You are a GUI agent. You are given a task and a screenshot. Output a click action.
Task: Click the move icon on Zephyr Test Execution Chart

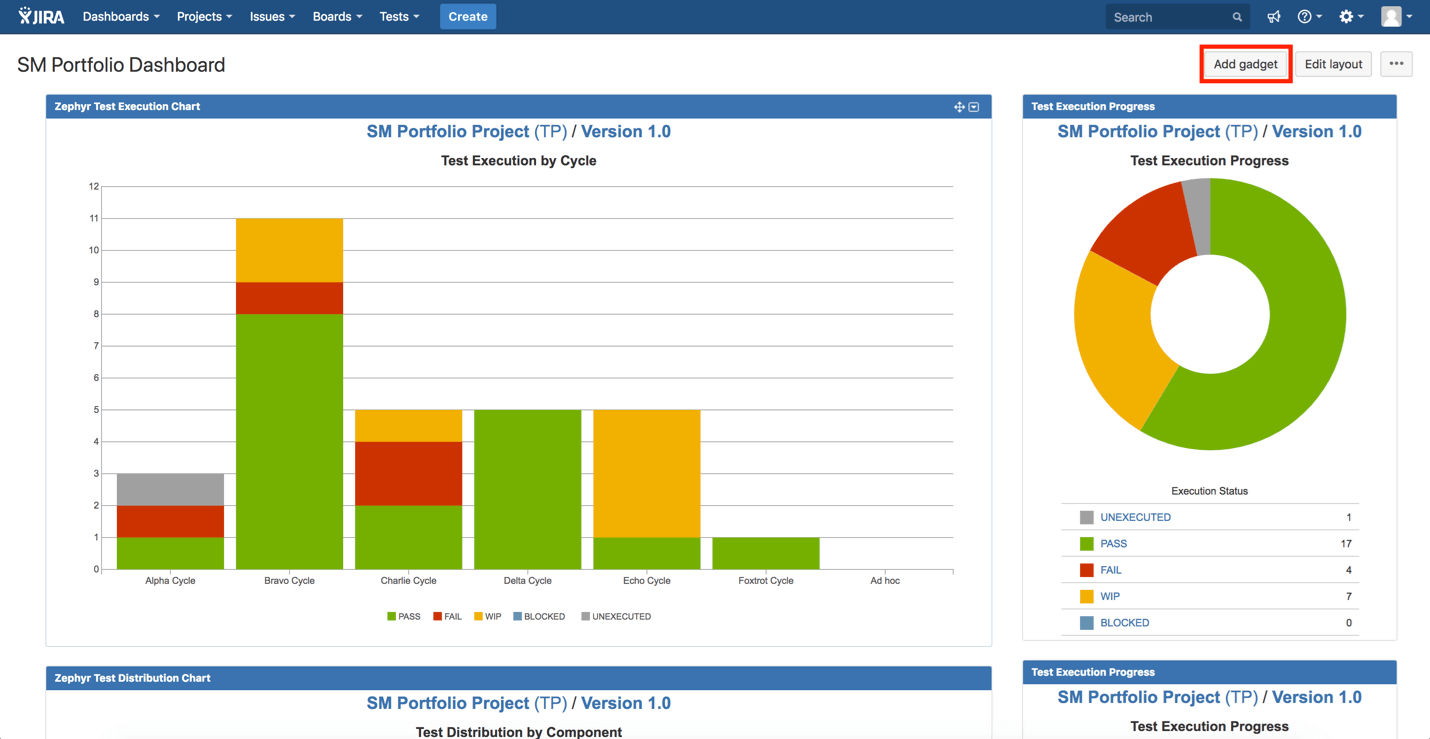[959, 107]
